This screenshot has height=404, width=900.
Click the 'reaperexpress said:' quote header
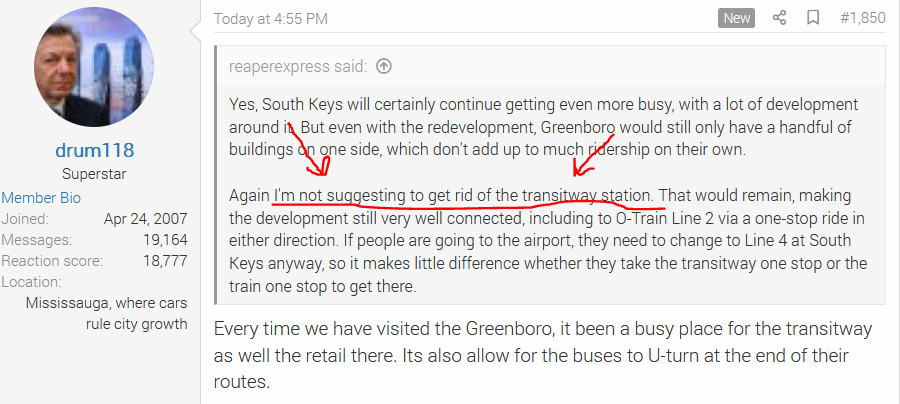[x=297, y=66]
